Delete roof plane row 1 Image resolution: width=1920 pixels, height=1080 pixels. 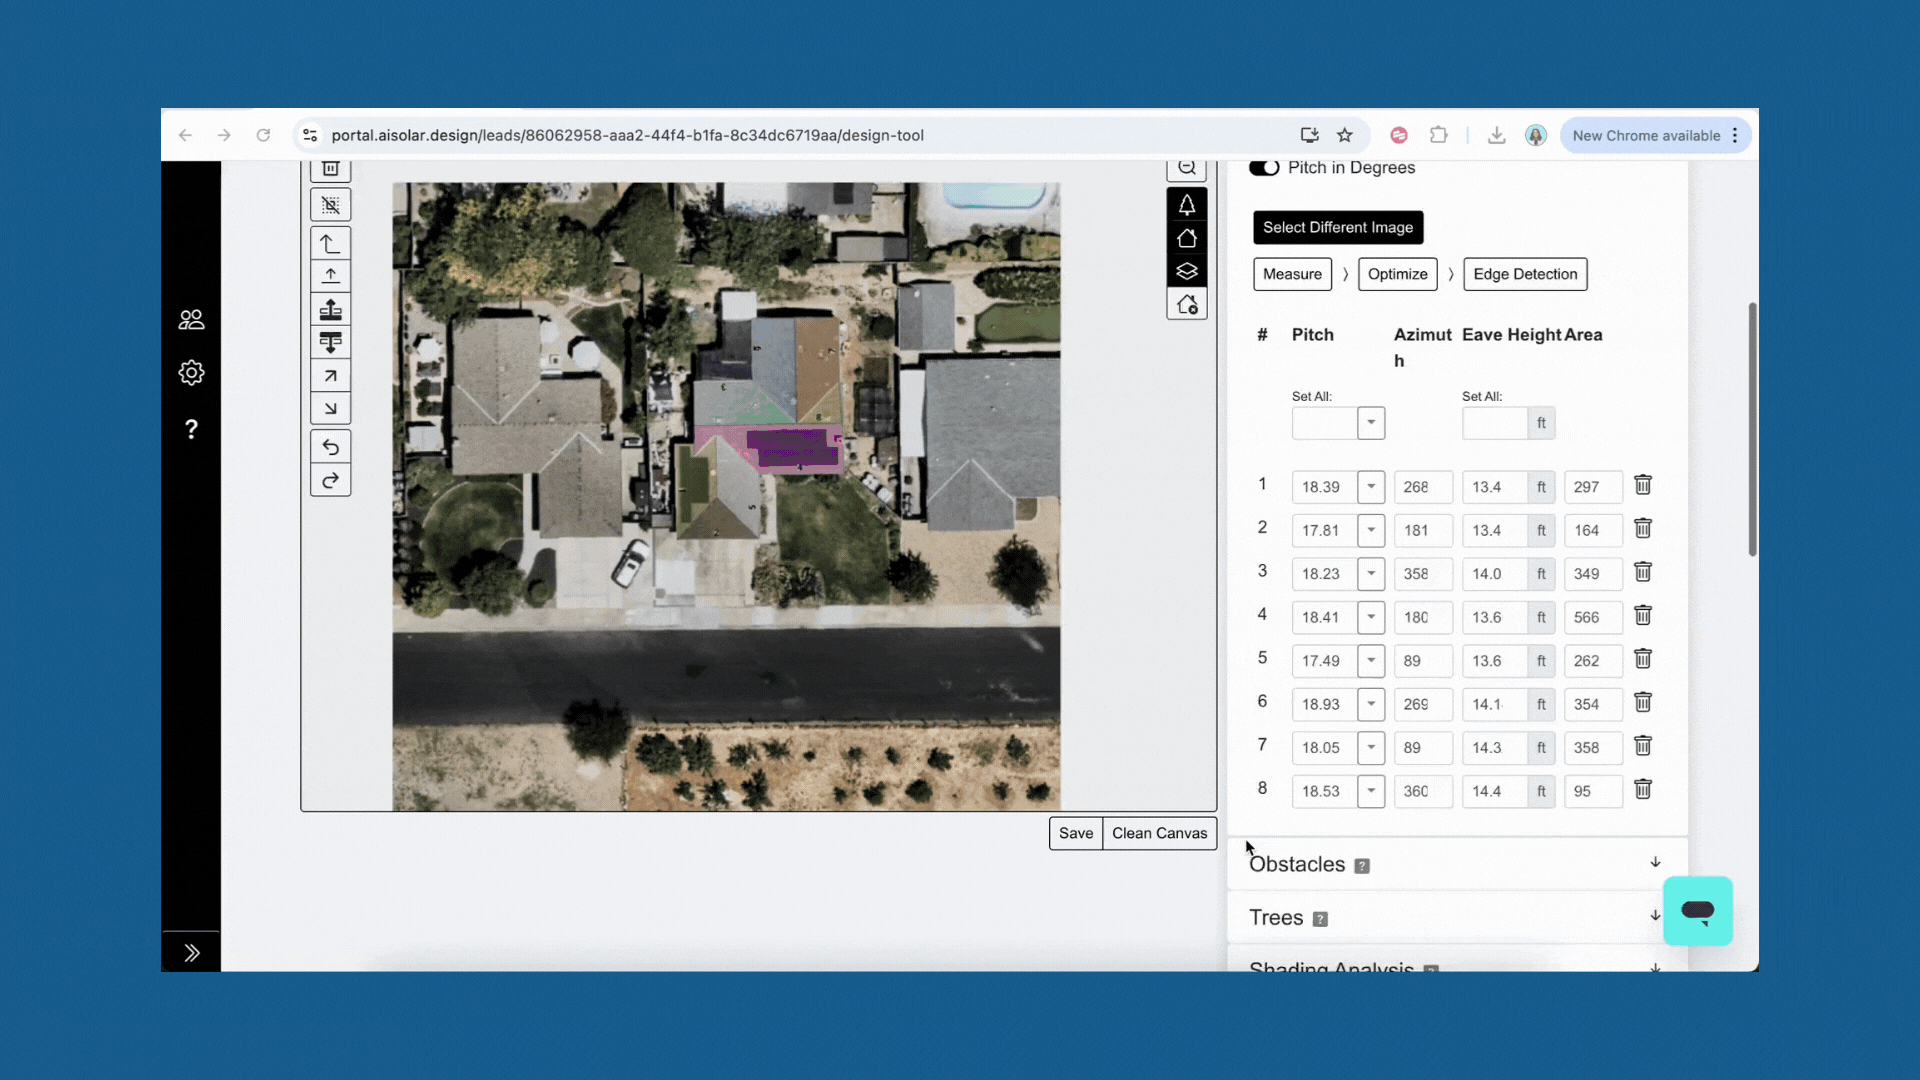click(x=1643, y=485)
